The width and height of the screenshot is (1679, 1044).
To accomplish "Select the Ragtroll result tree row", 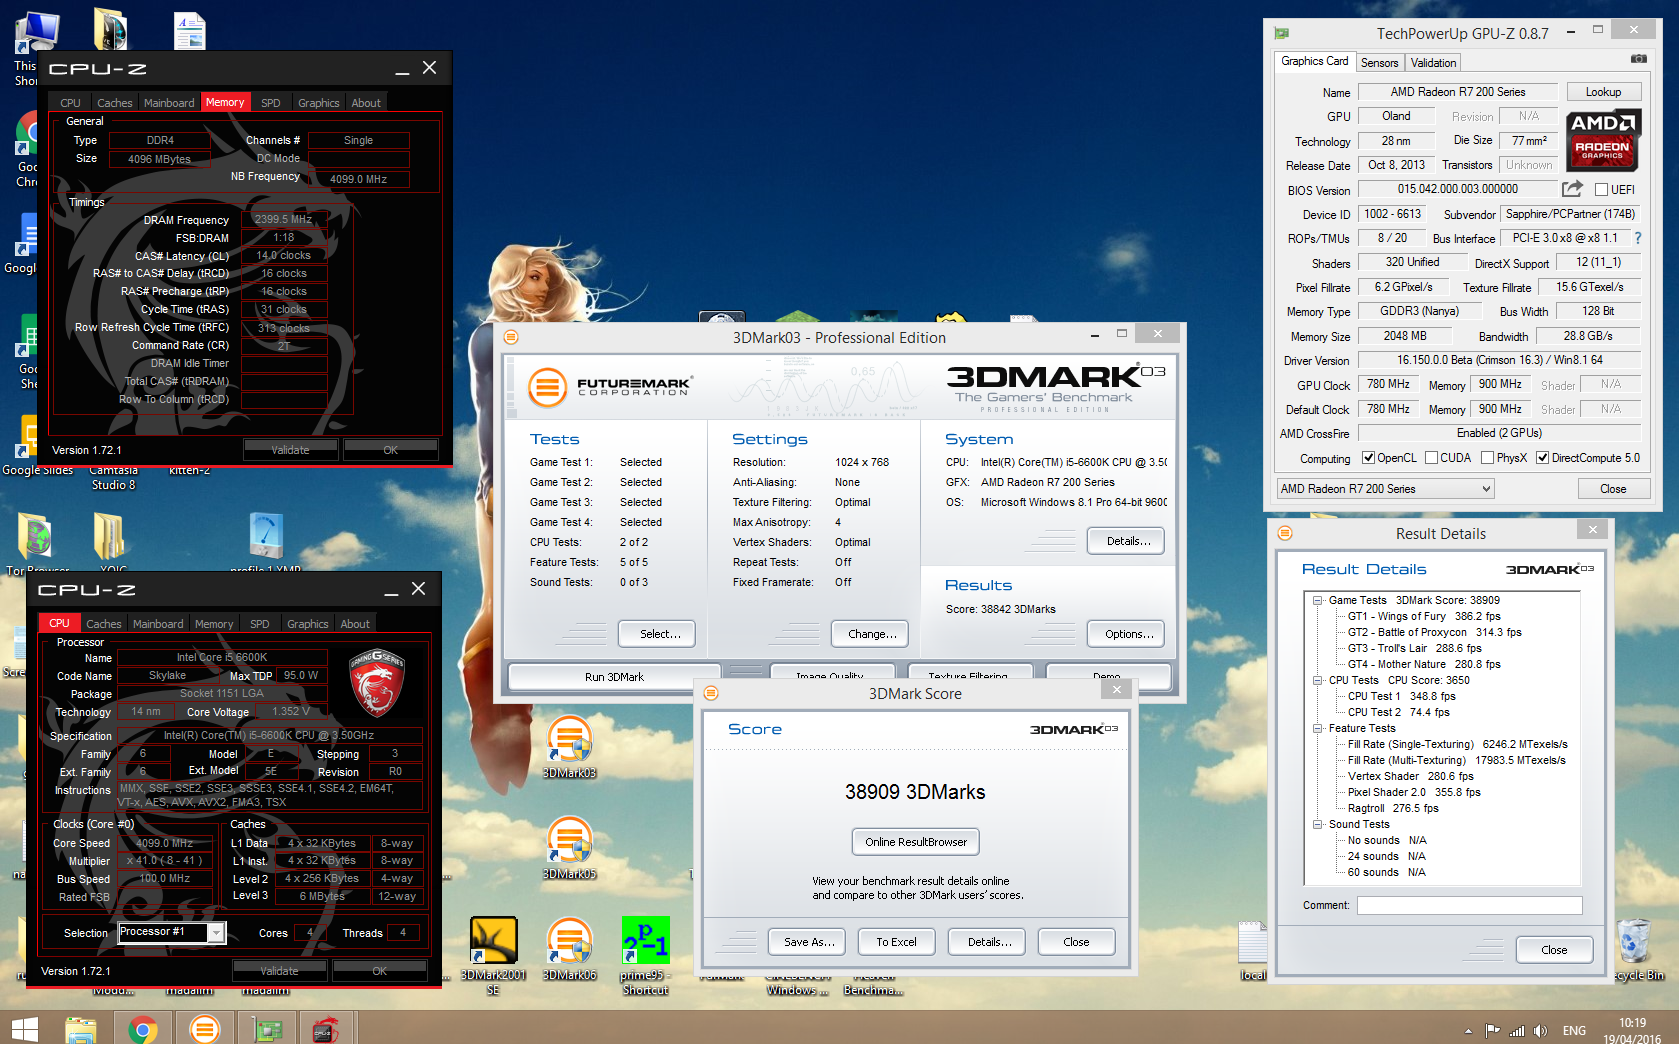I will pyautogui.click(x=1393, y=809).
